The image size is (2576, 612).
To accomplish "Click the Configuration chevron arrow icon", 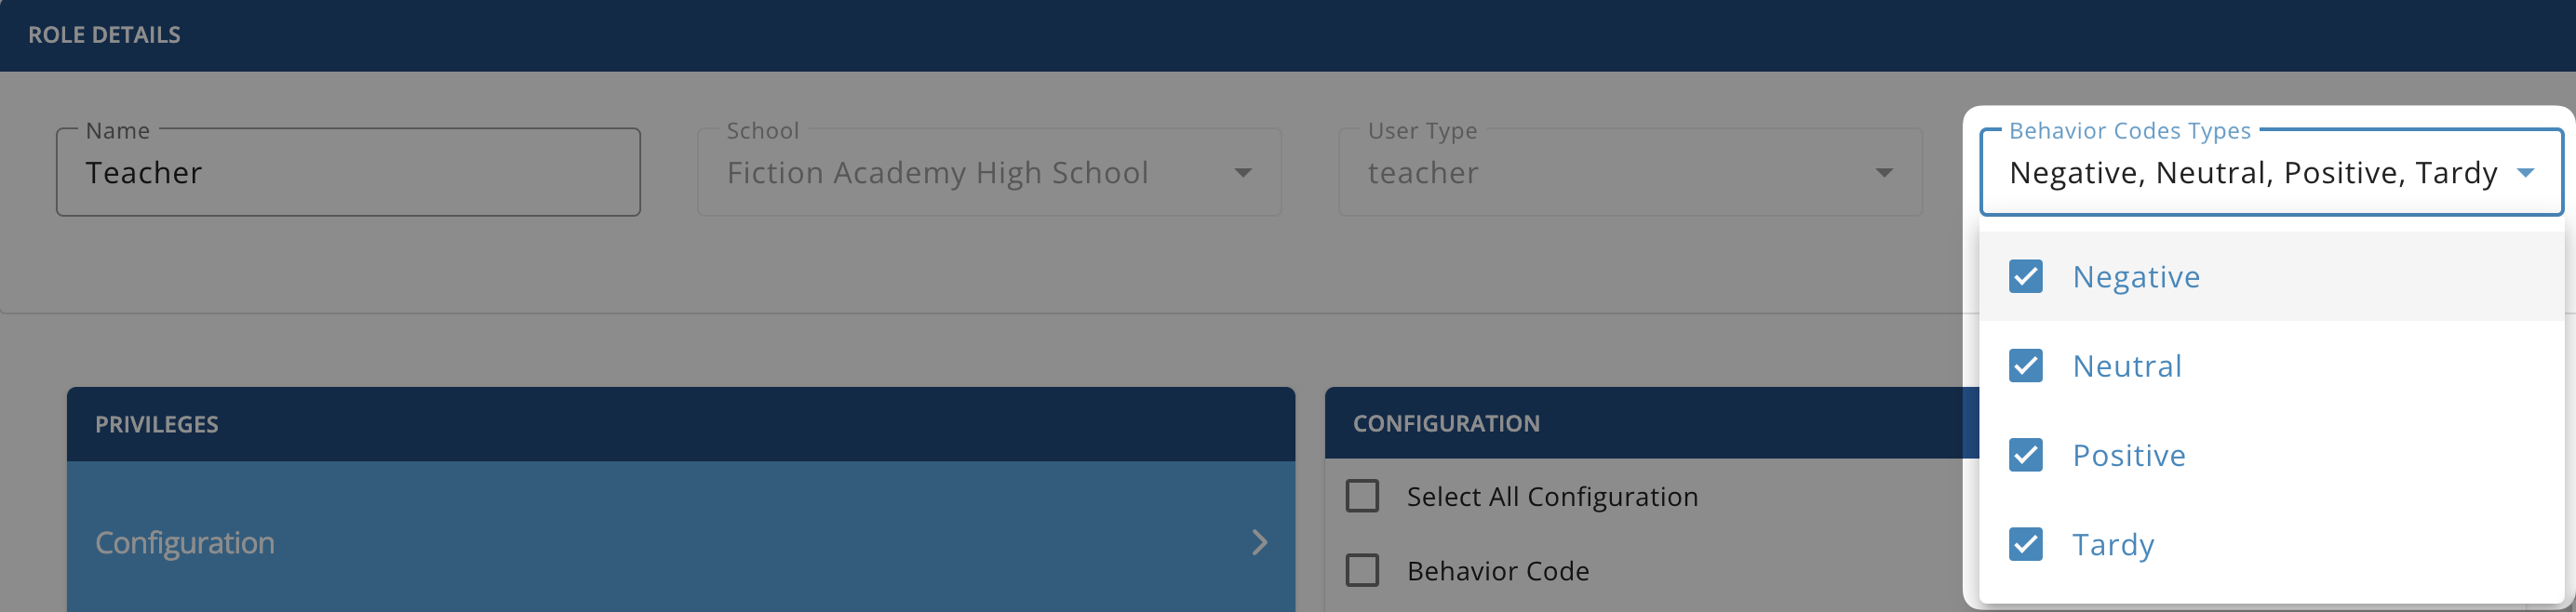I will pyautogui.click(x=1259, y=542).
